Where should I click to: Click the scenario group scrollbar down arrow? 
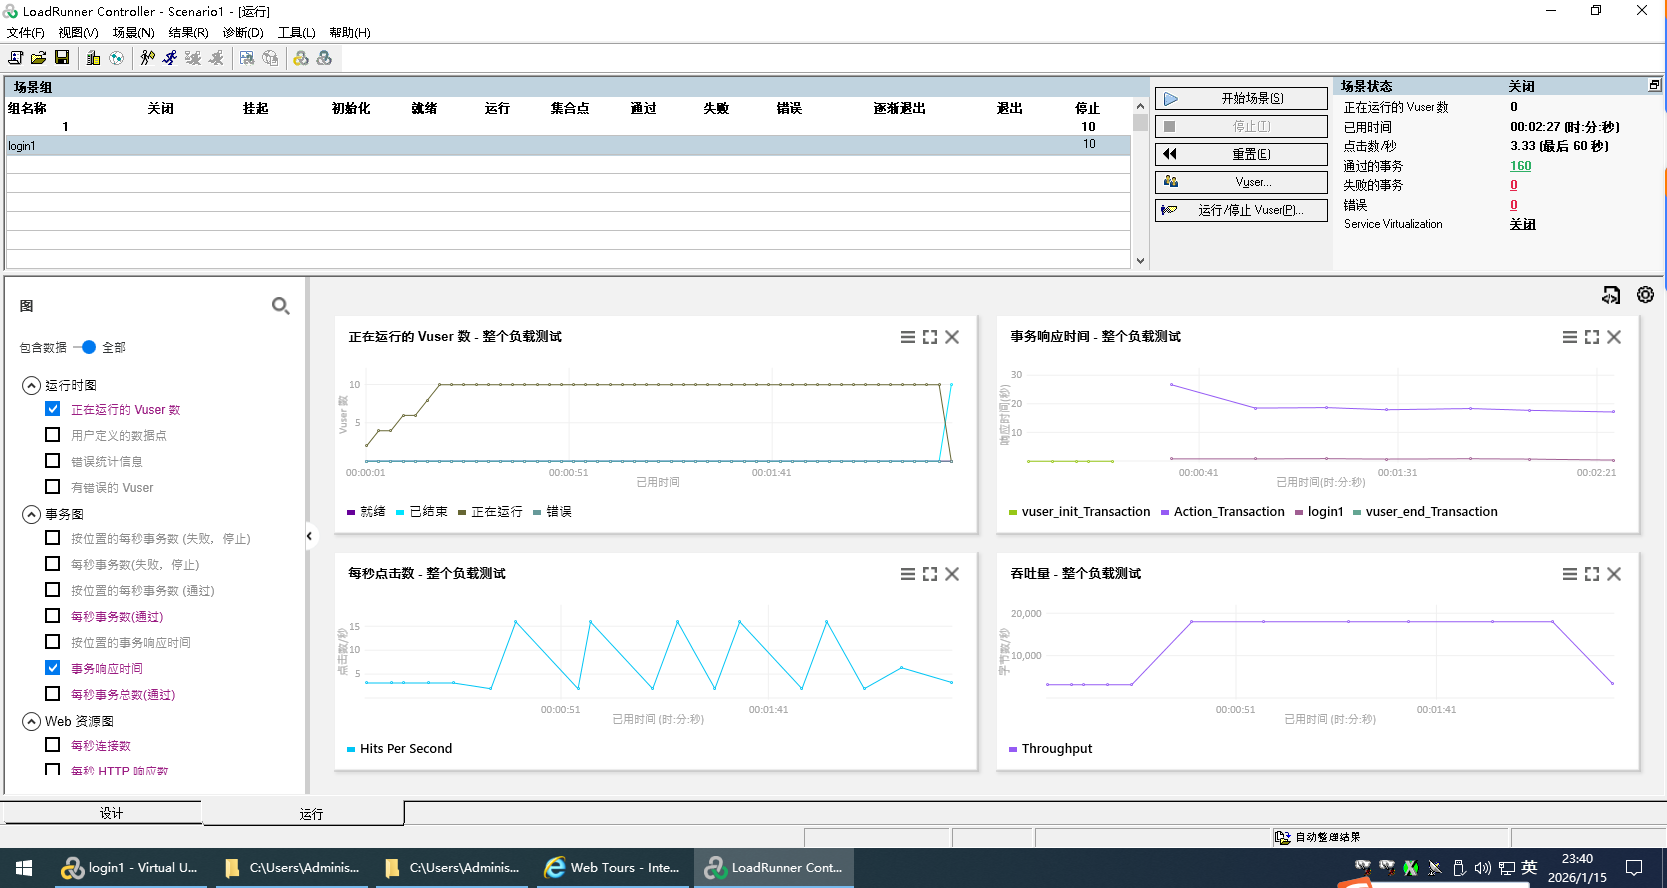(1140, 260)
